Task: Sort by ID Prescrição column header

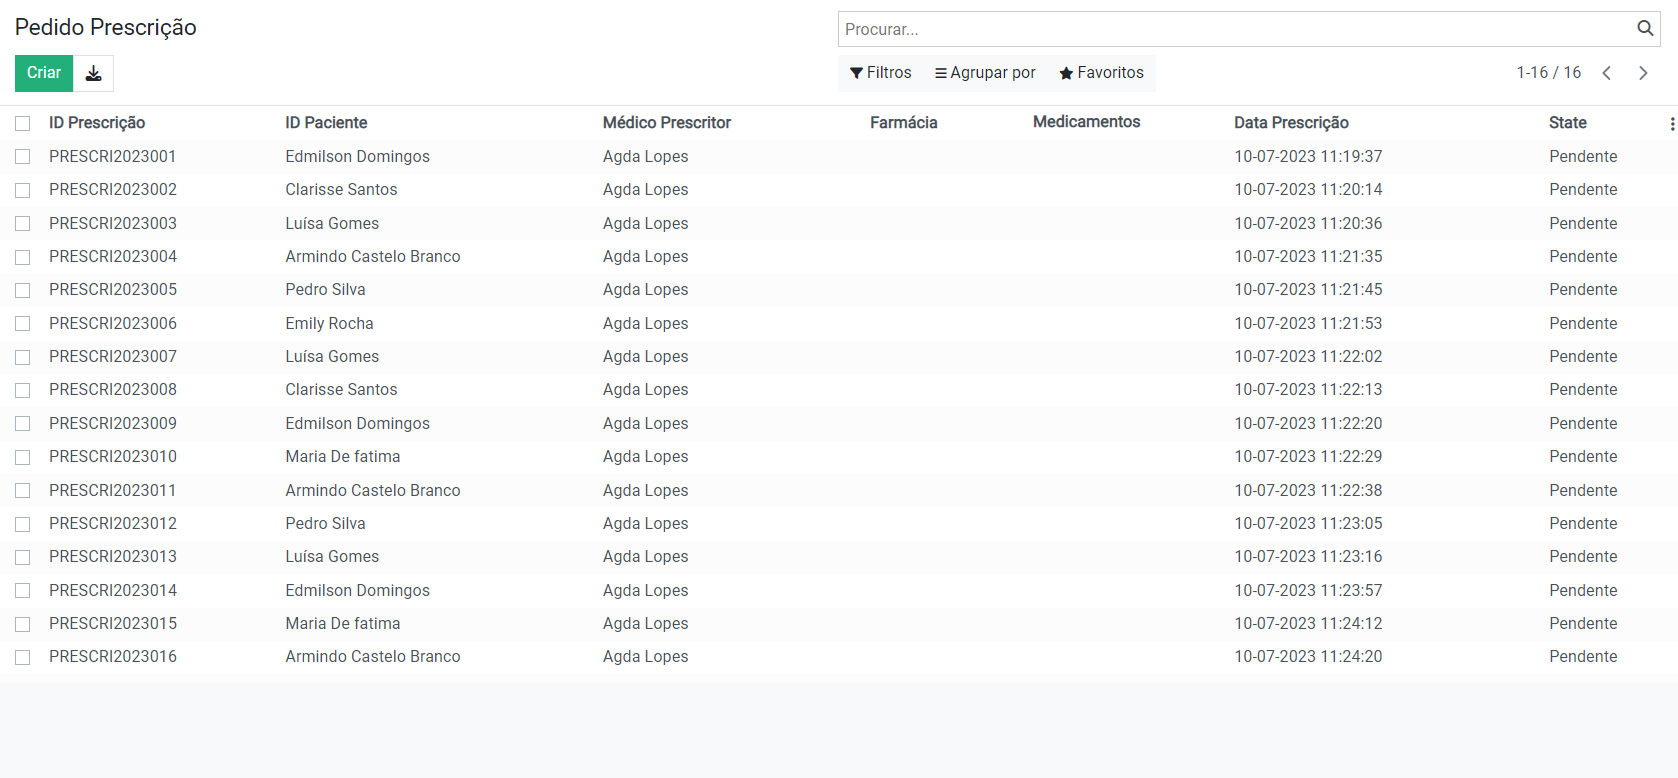Action: point(97,123)
